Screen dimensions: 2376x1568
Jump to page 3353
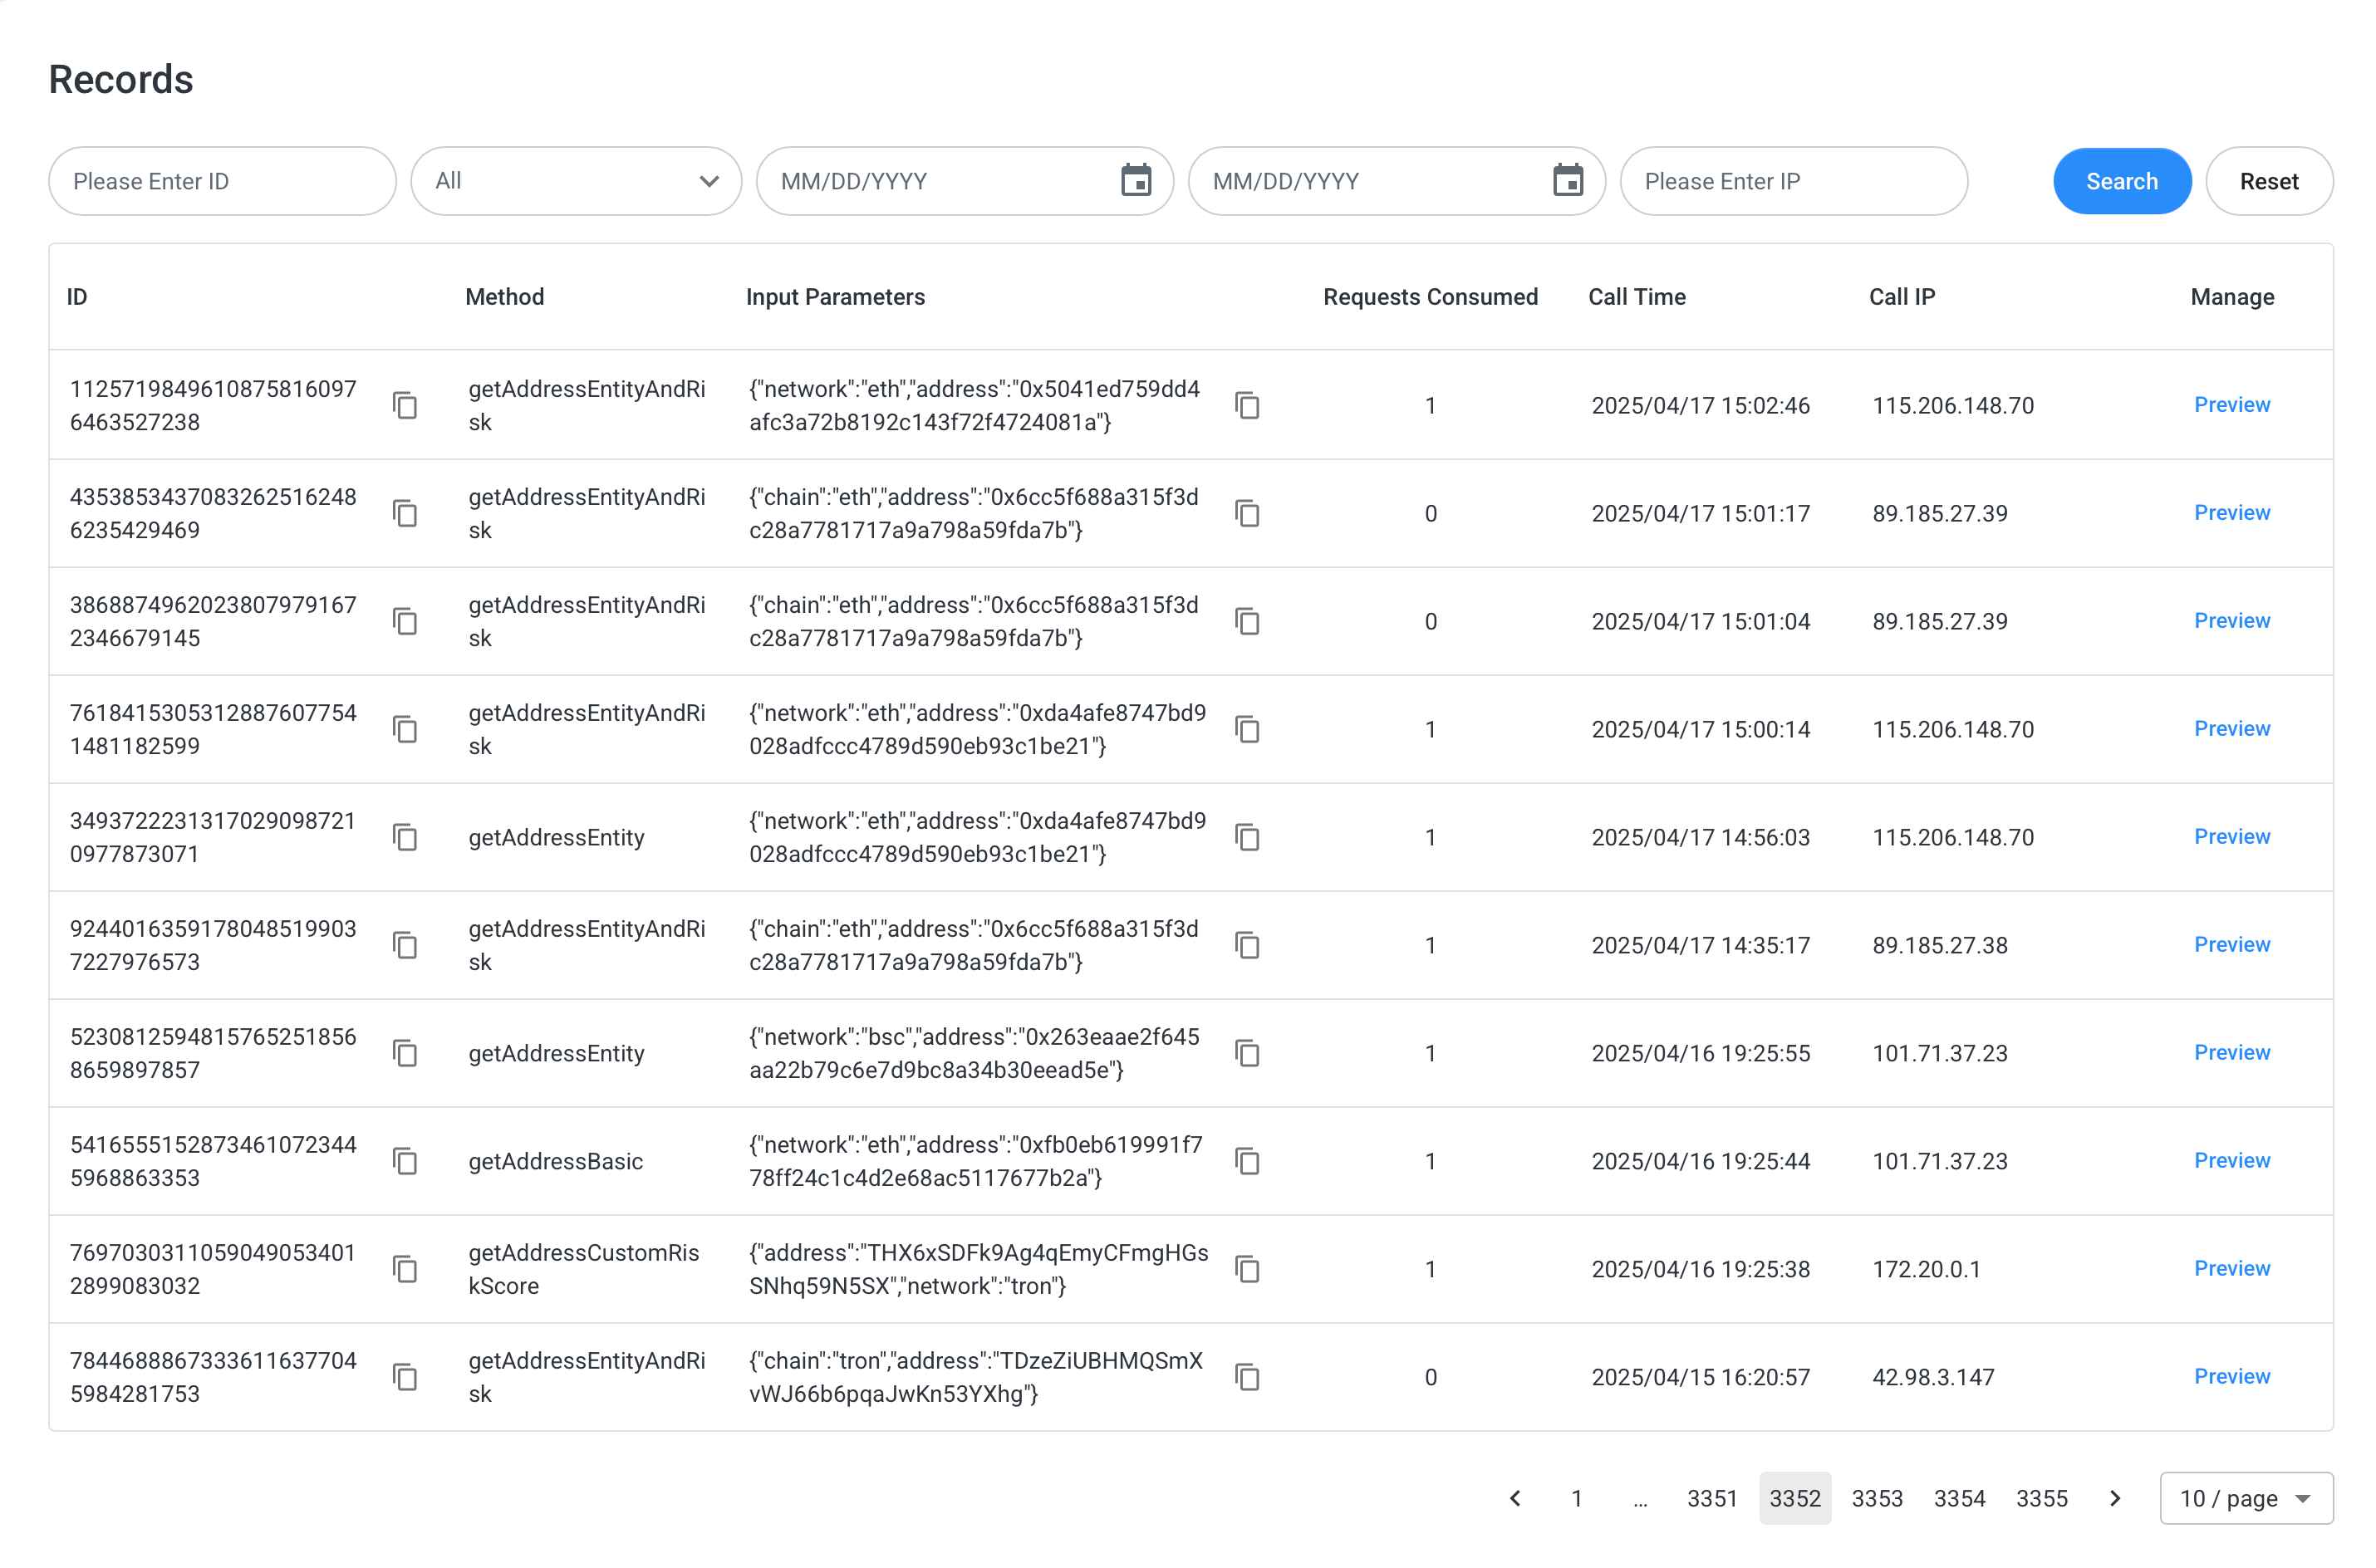pyautogui.click(x=1876, y=1498)
